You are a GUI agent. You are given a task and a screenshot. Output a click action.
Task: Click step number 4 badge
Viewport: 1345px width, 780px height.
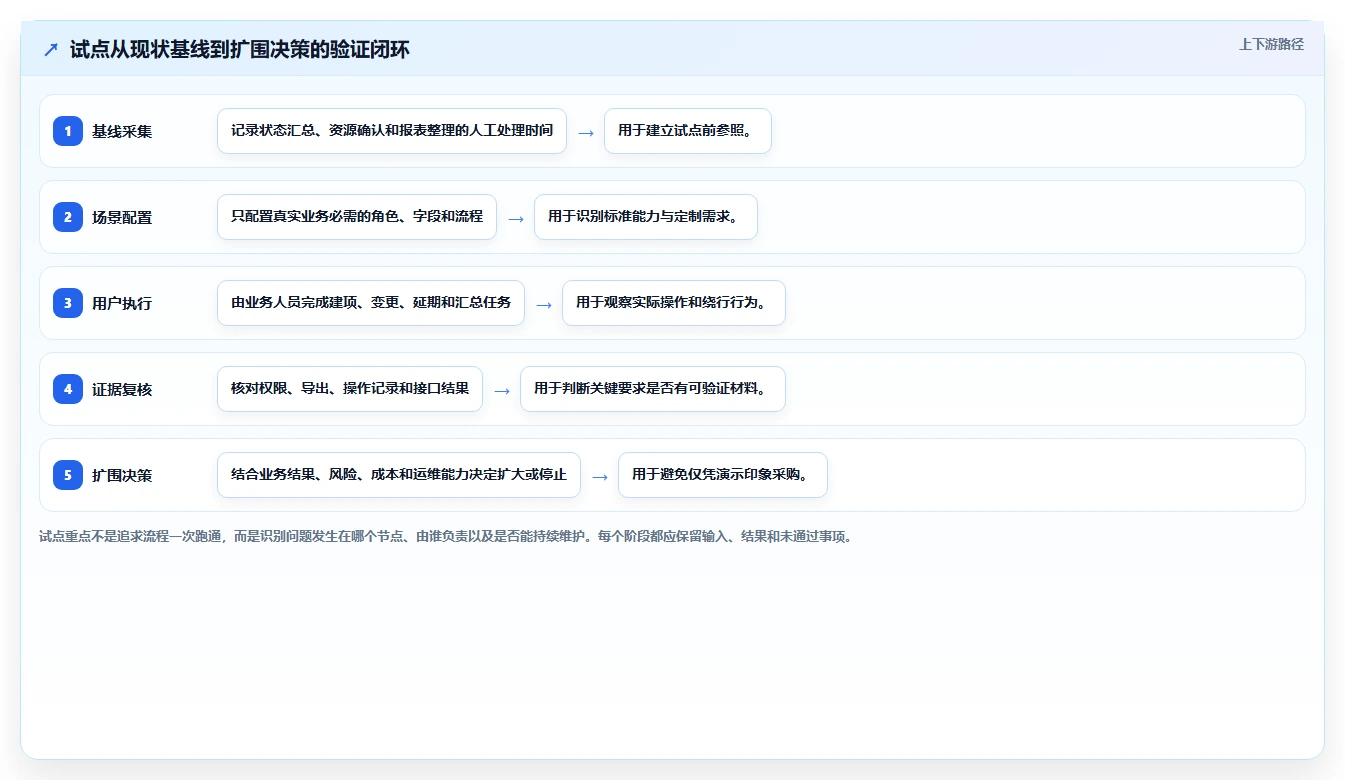[x=68, y=389]
